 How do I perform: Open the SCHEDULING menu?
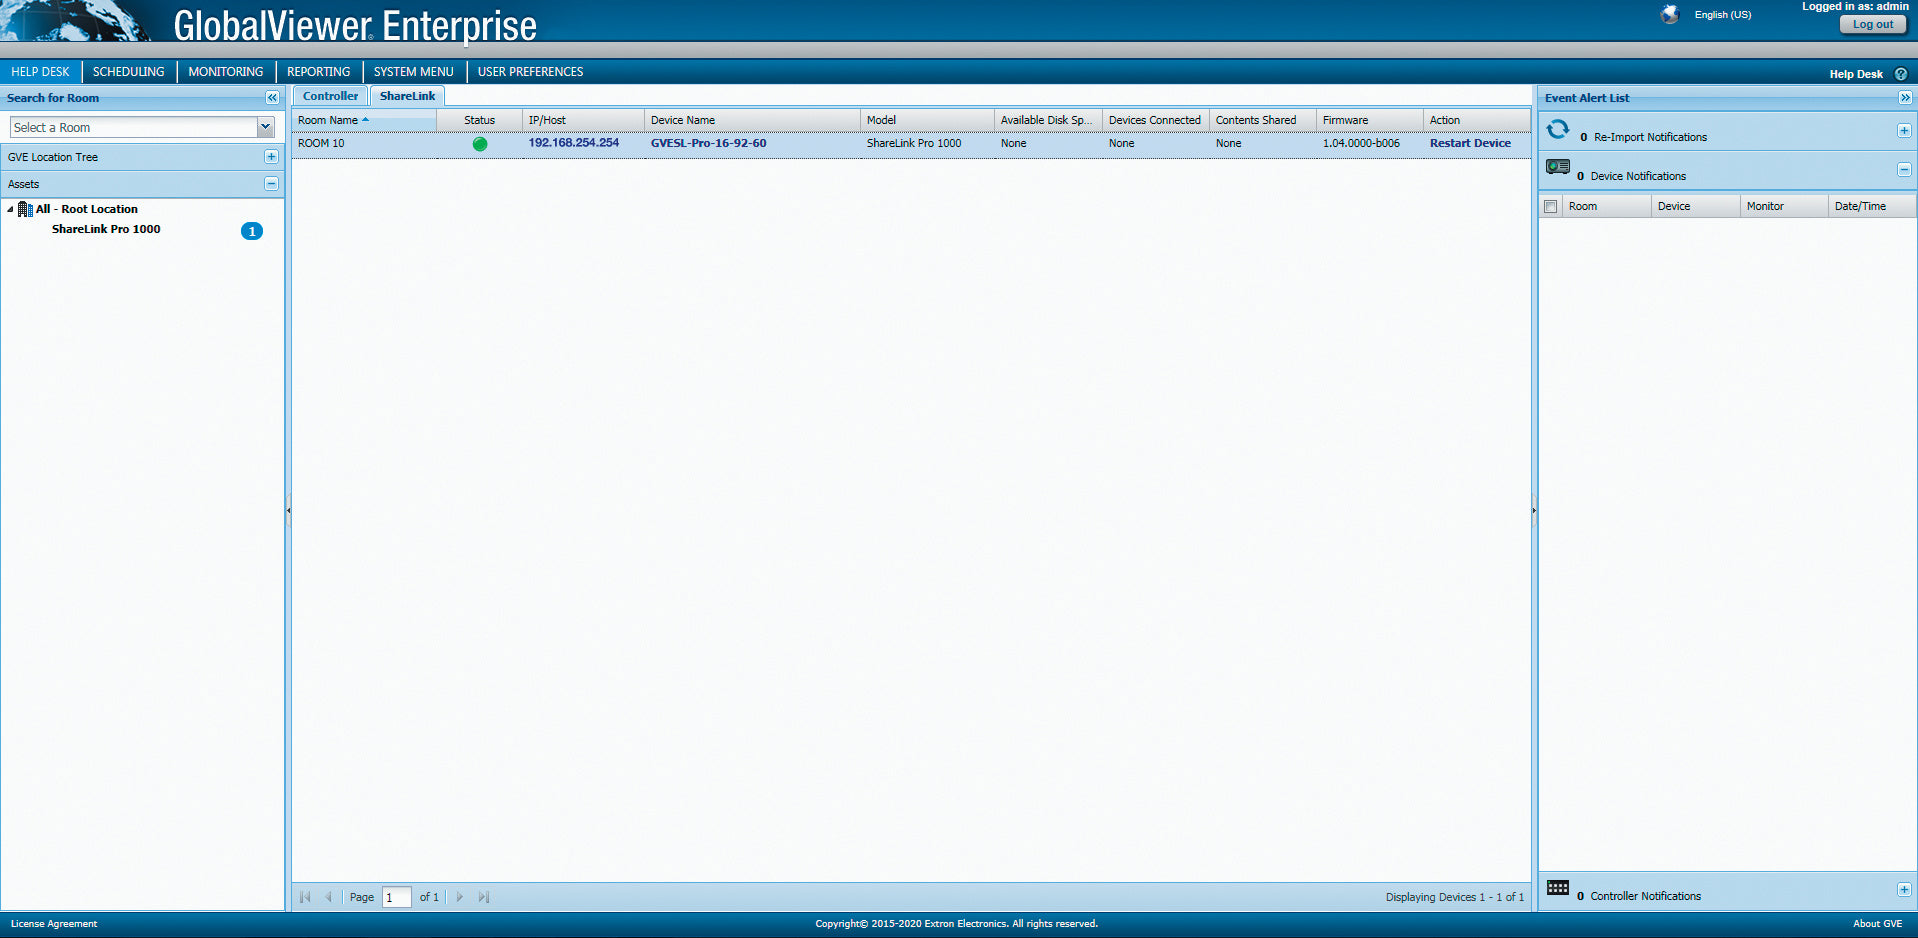pyautogui.click(x=128, y=72)
